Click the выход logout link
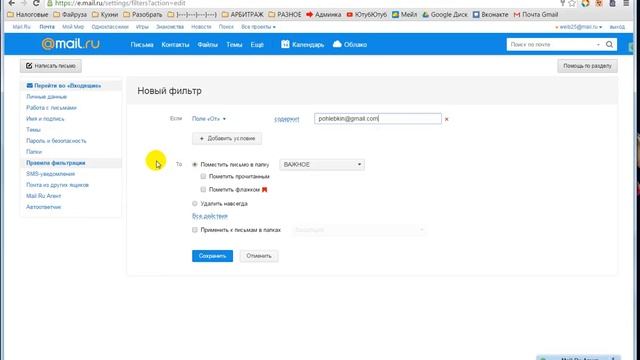This screenshot has height=360, width=640. click(617, 27)
